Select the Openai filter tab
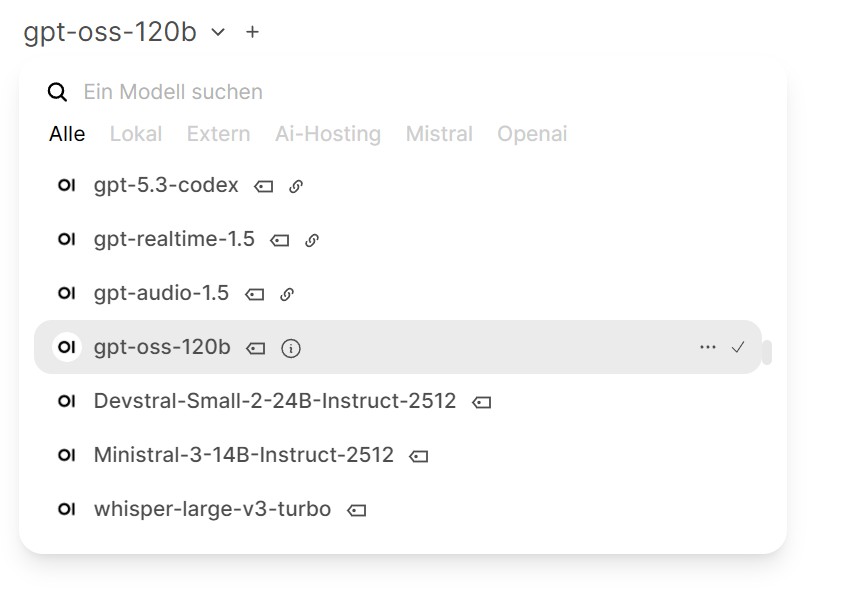847x601 pixels. 532,134
